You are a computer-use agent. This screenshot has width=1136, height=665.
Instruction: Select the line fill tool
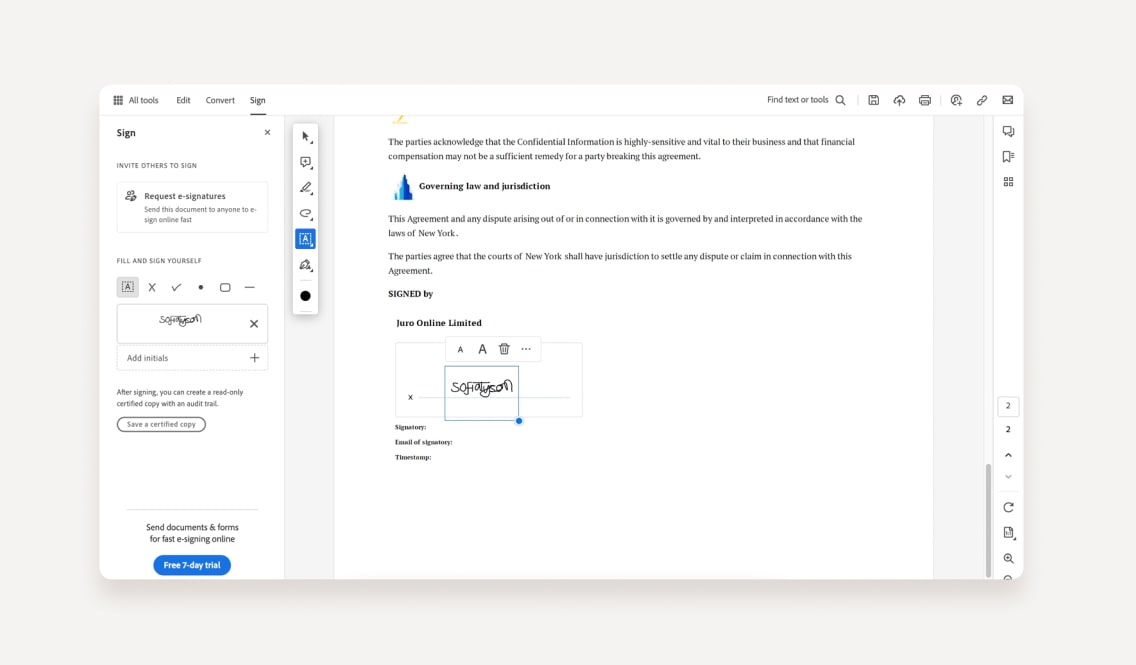coord(250,288)
